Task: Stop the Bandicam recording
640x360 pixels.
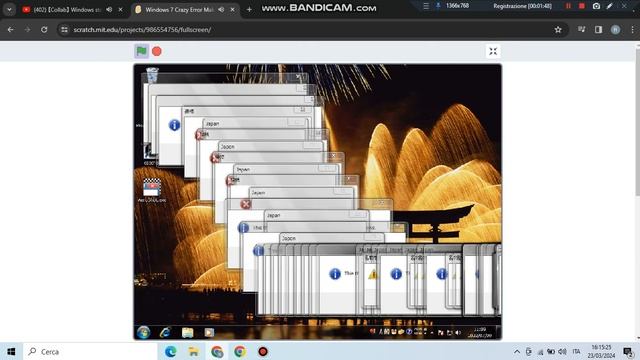Action: (x=582, y=6)
